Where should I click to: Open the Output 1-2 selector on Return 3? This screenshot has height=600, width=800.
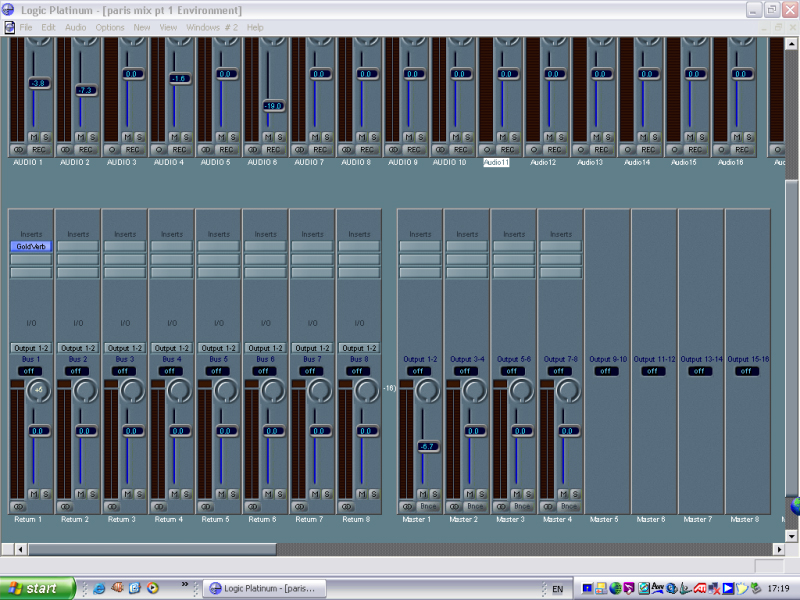(x=125, y=348)
